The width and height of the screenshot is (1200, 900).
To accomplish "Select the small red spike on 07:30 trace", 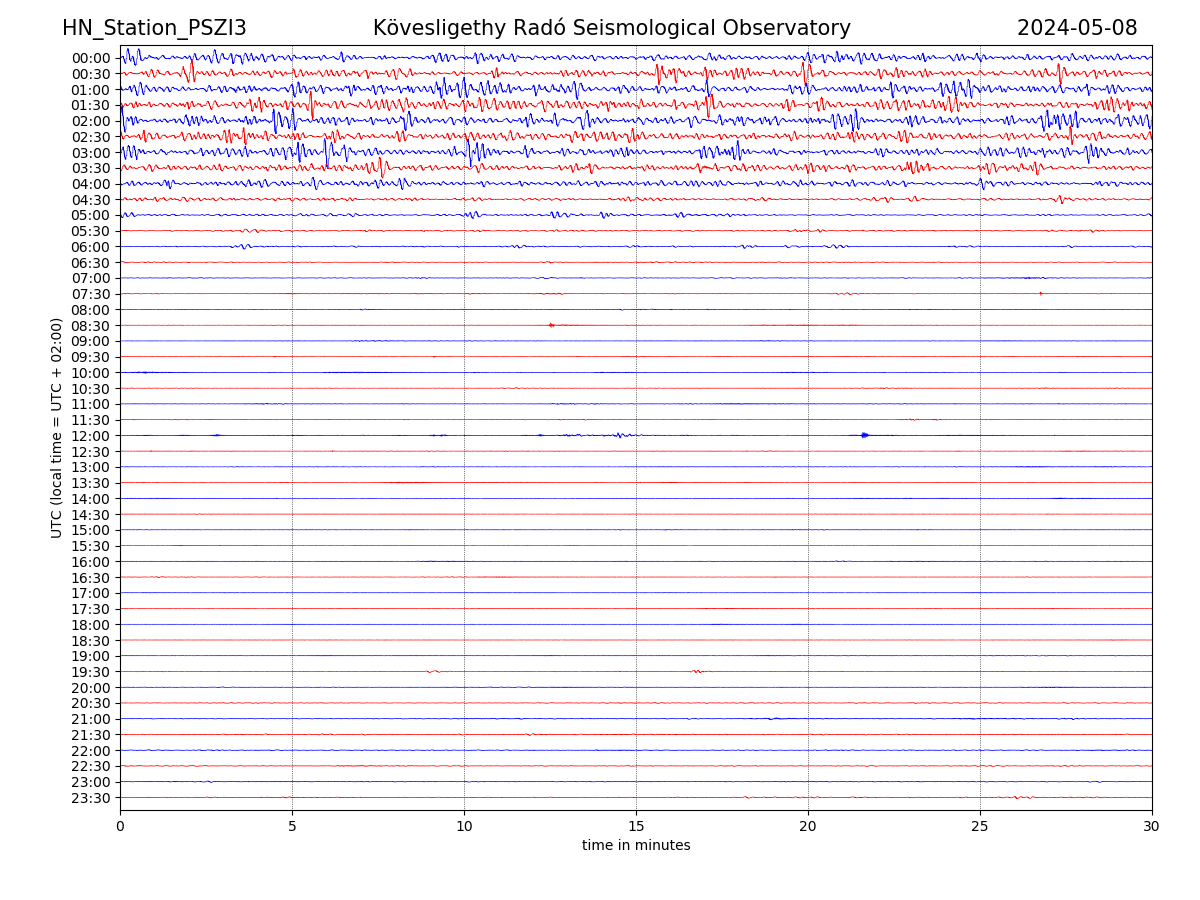I will pyautogui.click(x=1040, y=293).
